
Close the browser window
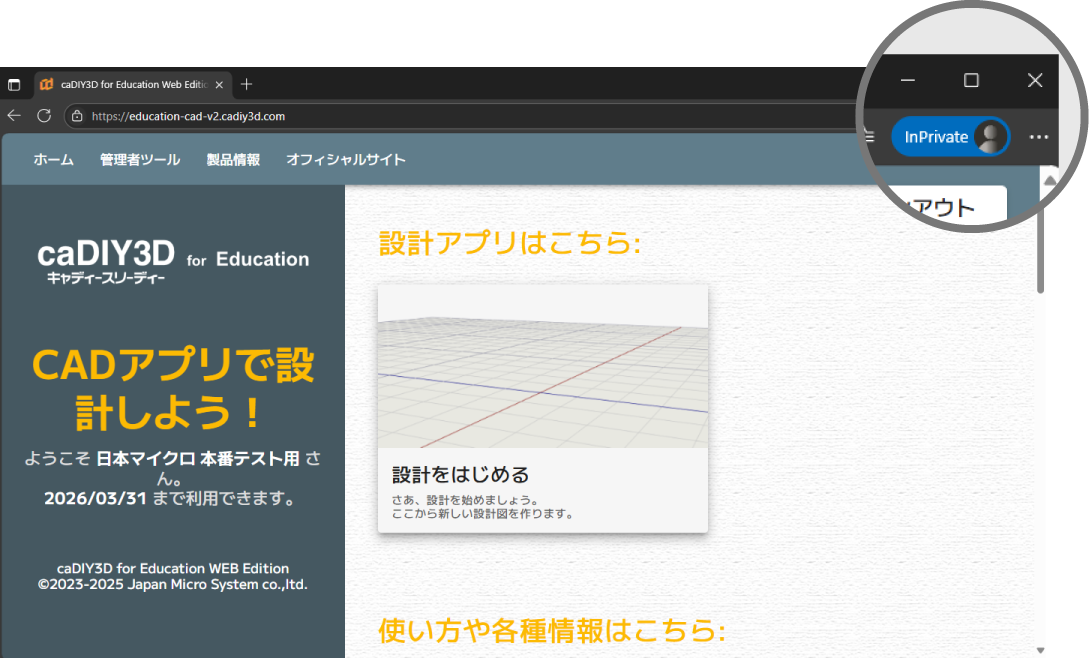[x=1035, y=81]
